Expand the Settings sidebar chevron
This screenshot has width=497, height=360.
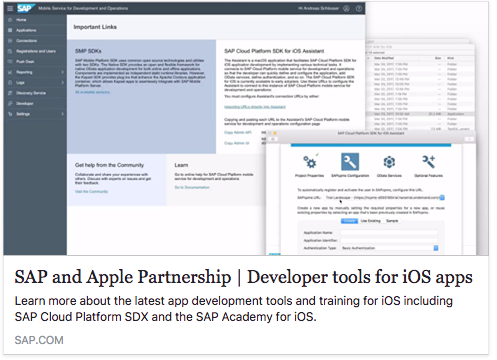(x=62, y=114)
